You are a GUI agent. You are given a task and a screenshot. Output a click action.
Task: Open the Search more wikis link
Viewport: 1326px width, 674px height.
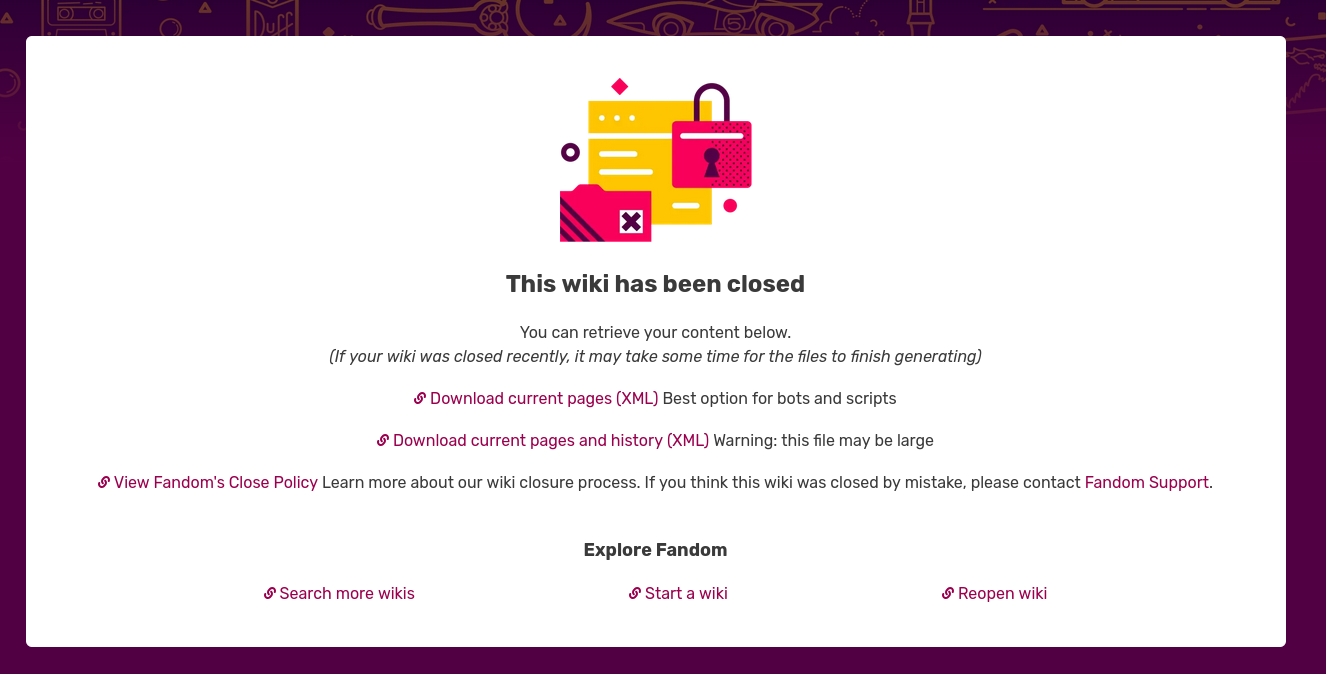click(347, 593)
